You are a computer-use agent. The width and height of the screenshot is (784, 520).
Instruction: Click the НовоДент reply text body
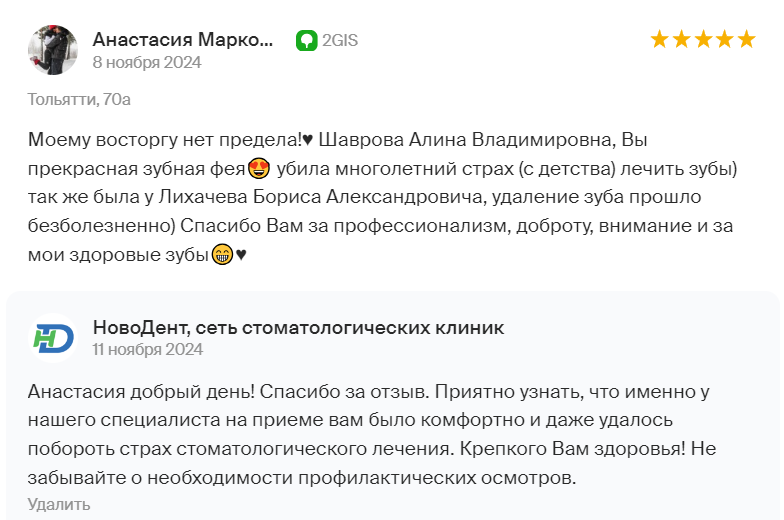(x=372, y=434)
